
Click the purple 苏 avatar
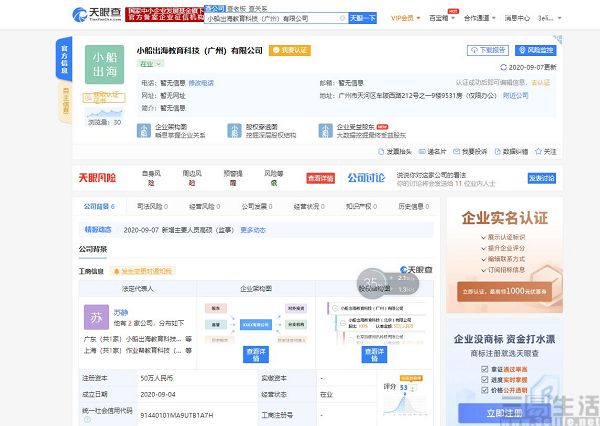(x=96, y=317)
